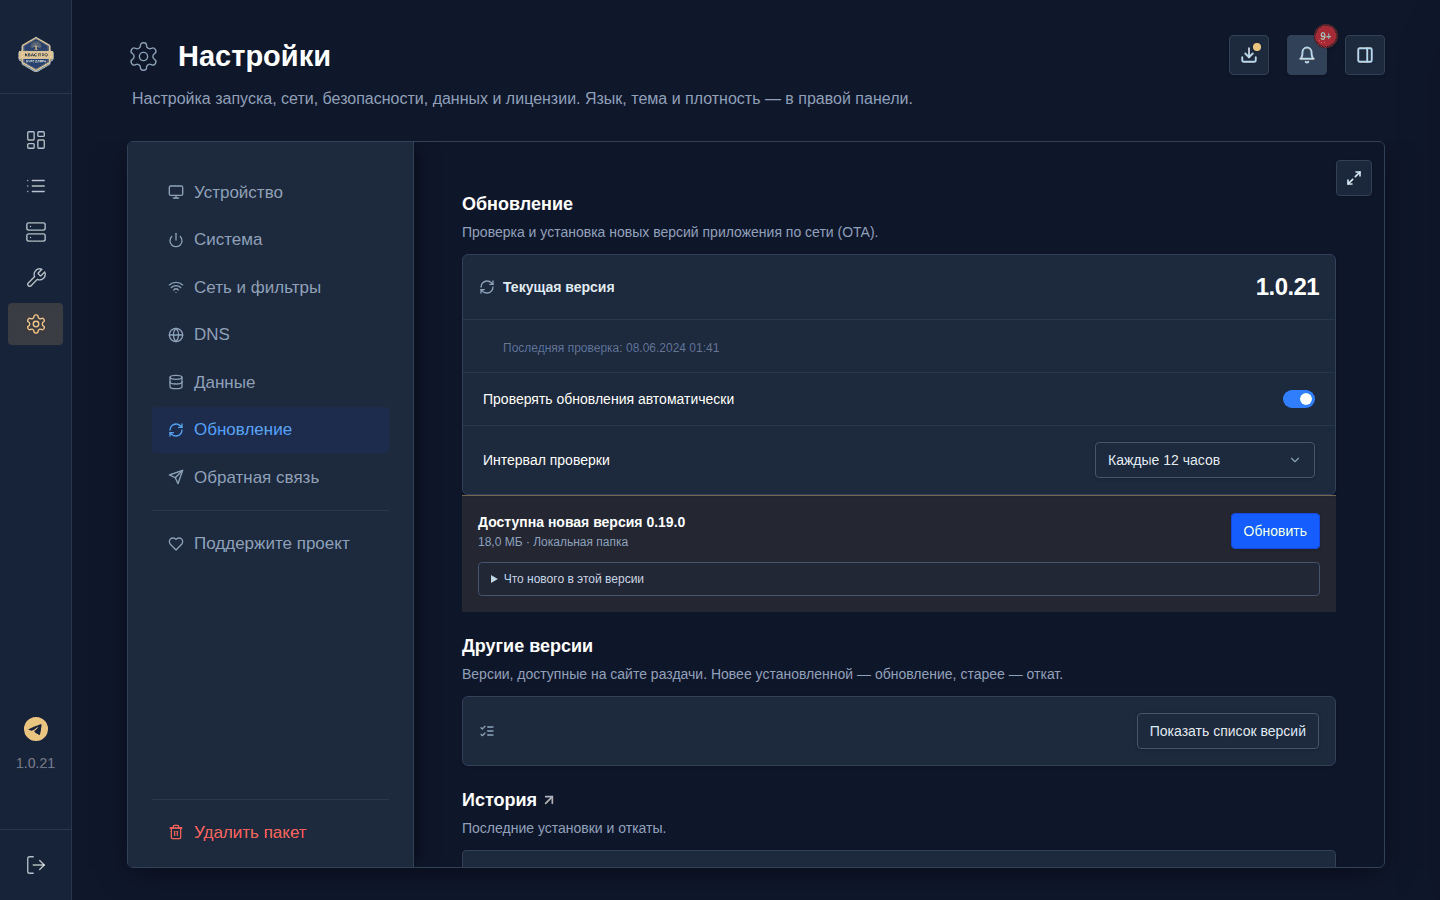The width and height of the screenshot is (1440, 900).
Task: Select the settings gear in sidebar
Action: [x=36, y=324]
